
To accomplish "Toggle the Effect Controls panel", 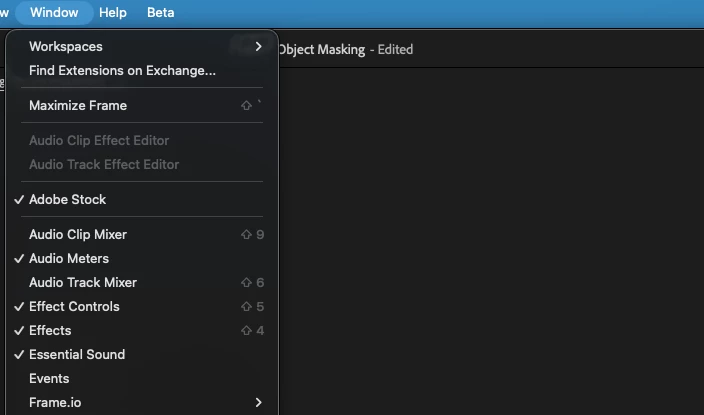I will tap(142, 307).
